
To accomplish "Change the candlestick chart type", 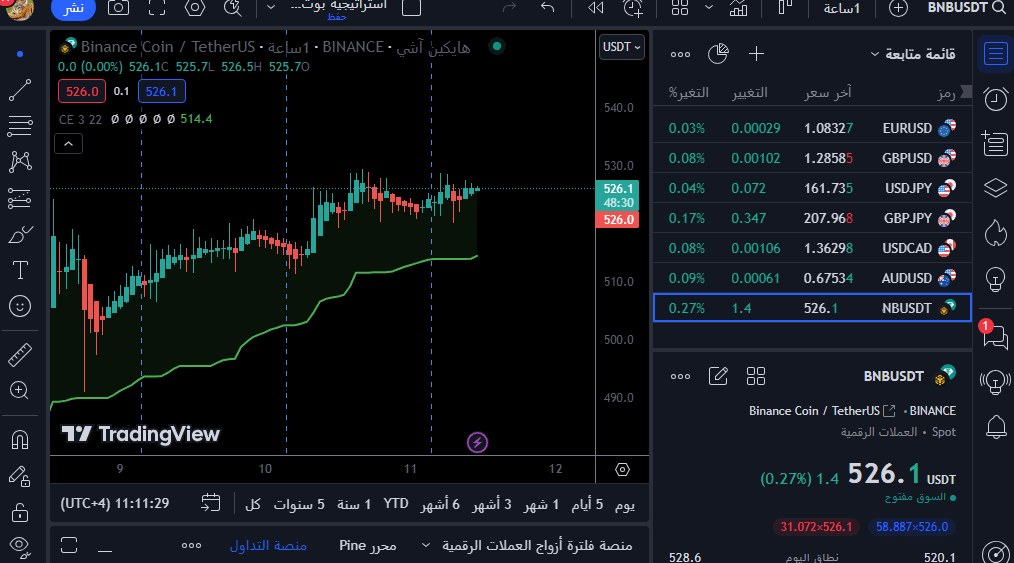I will (785, 8).
